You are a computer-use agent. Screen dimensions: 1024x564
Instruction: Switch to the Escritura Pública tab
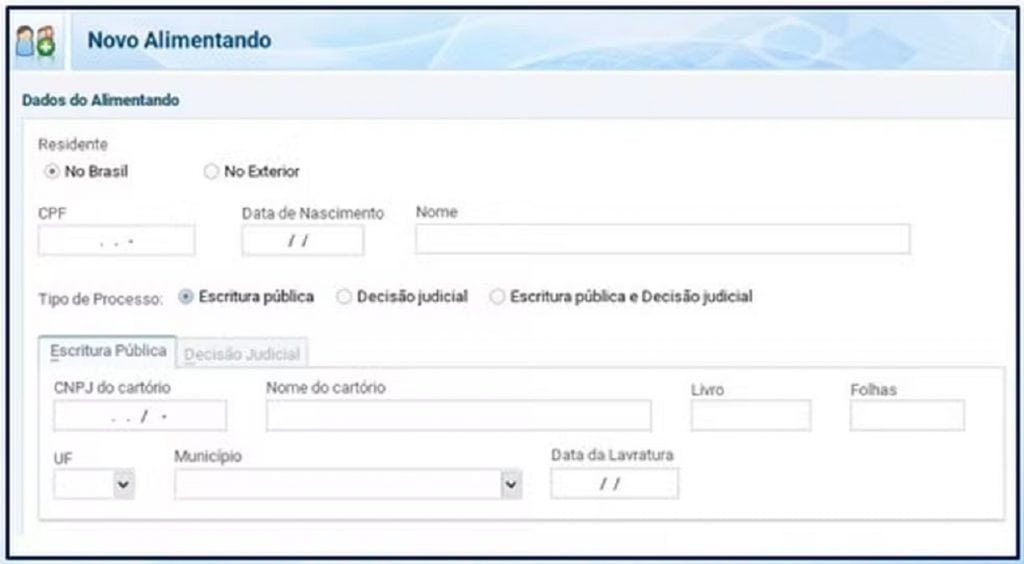coord(108,351)
